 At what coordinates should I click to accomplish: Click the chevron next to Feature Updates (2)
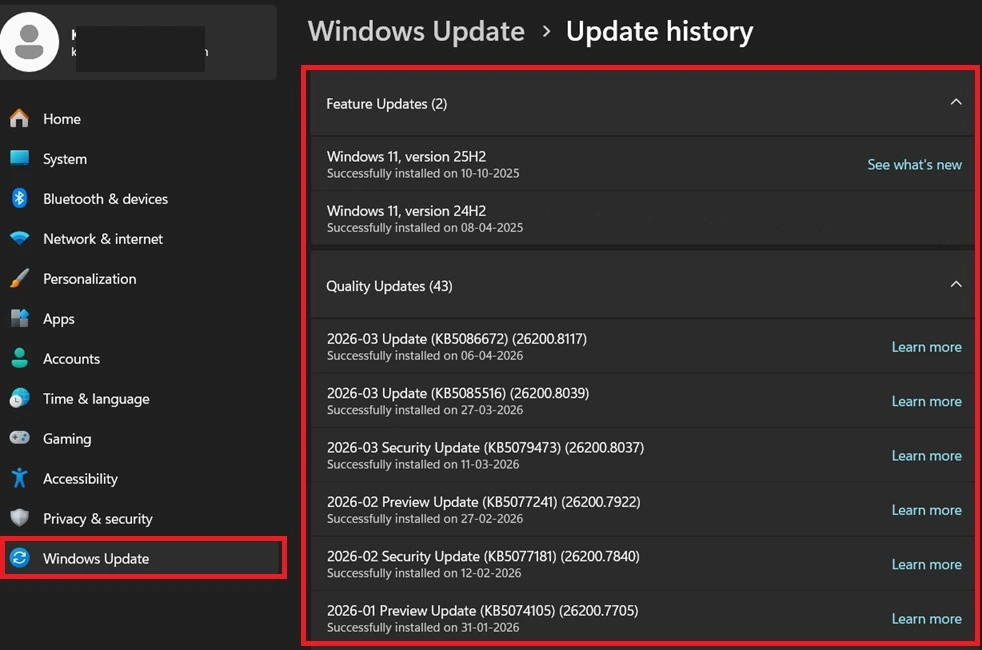(955, 102)
